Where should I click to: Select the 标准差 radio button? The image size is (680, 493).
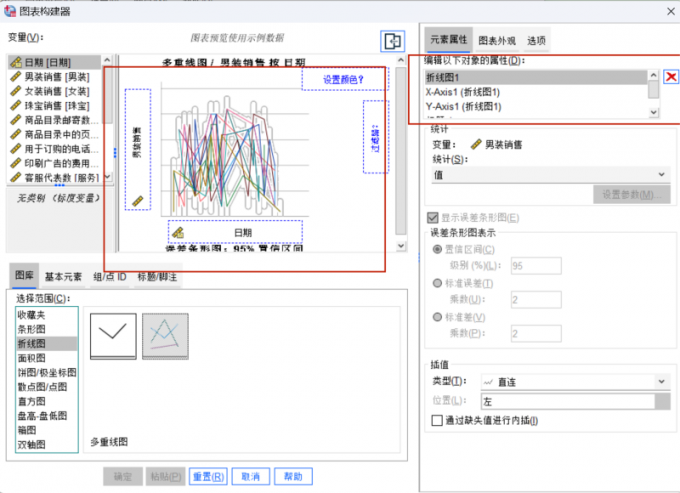pos(437,317)
